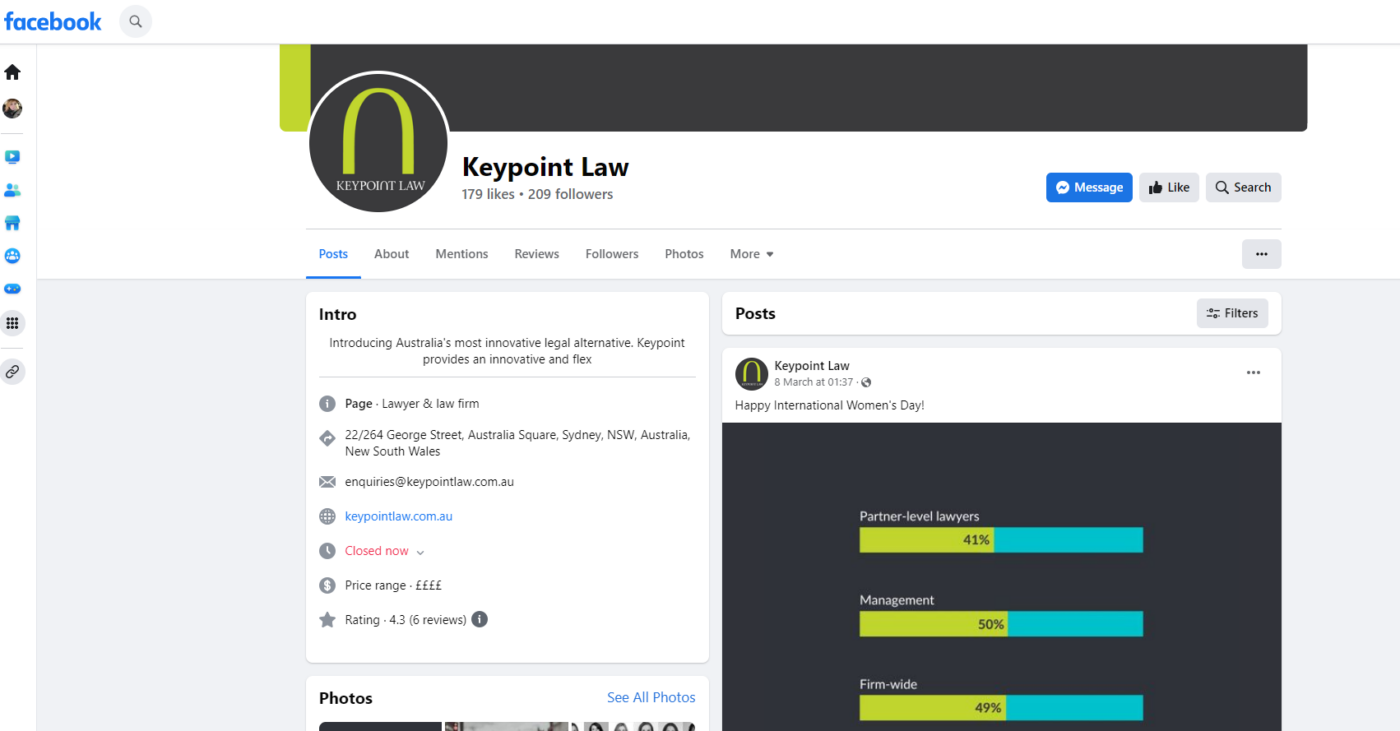Image resolution: width=1400 pixels, height=731 pixels.
Task: Click the rating info icon beside reviews
Action: 480,620
